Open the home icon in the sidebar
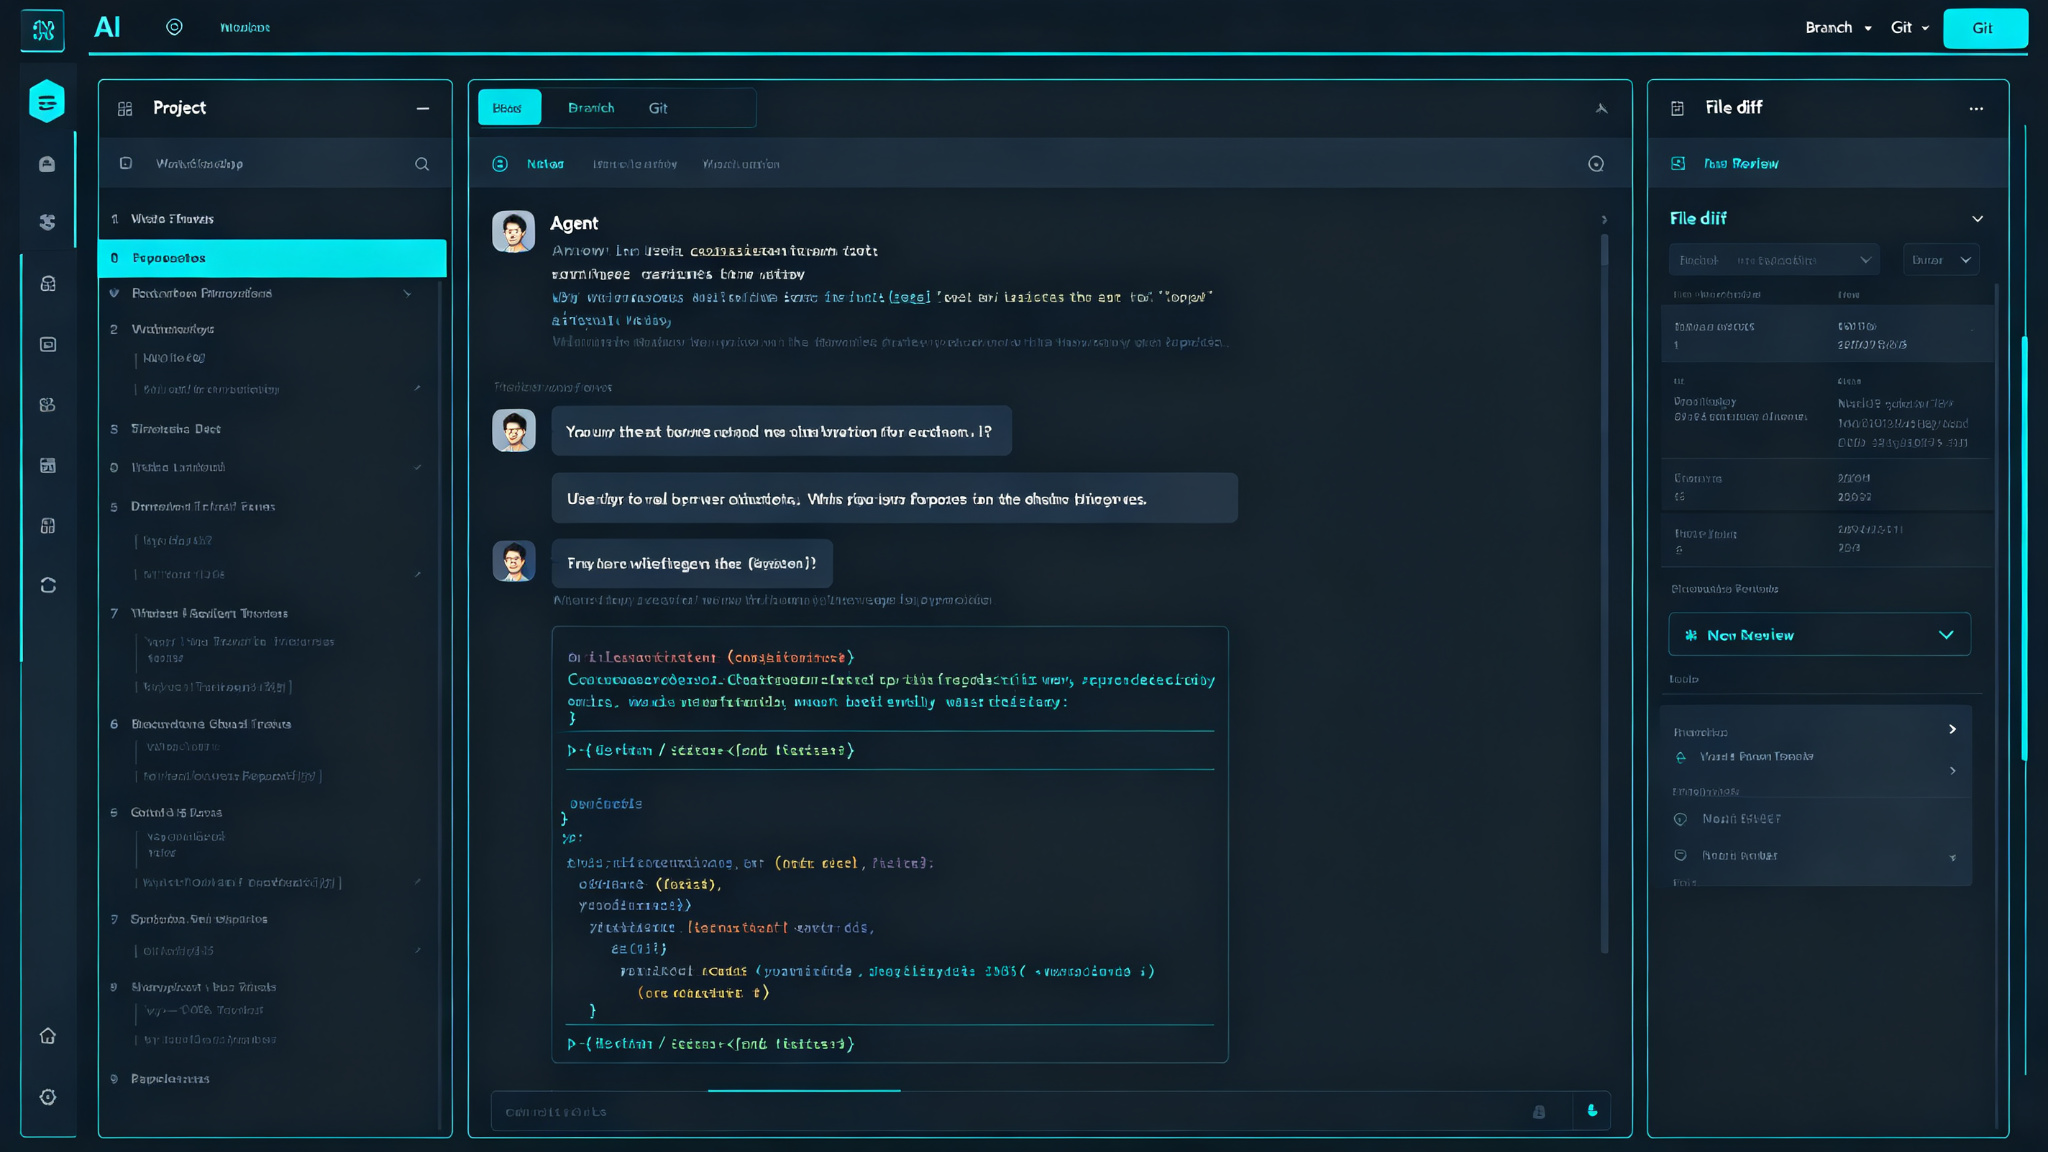Screen dimensions: 2048x1152 [48, 1036]
